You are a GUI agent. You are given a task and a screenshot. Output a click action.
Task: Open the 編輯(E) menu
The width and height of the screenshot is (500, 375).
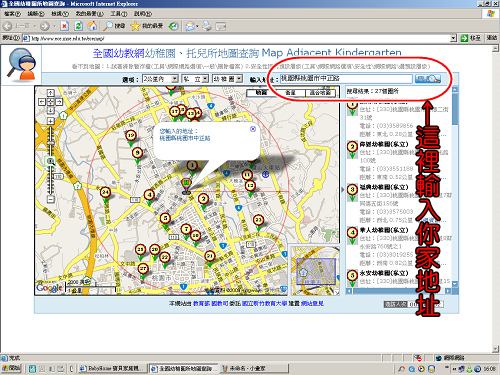36,14
